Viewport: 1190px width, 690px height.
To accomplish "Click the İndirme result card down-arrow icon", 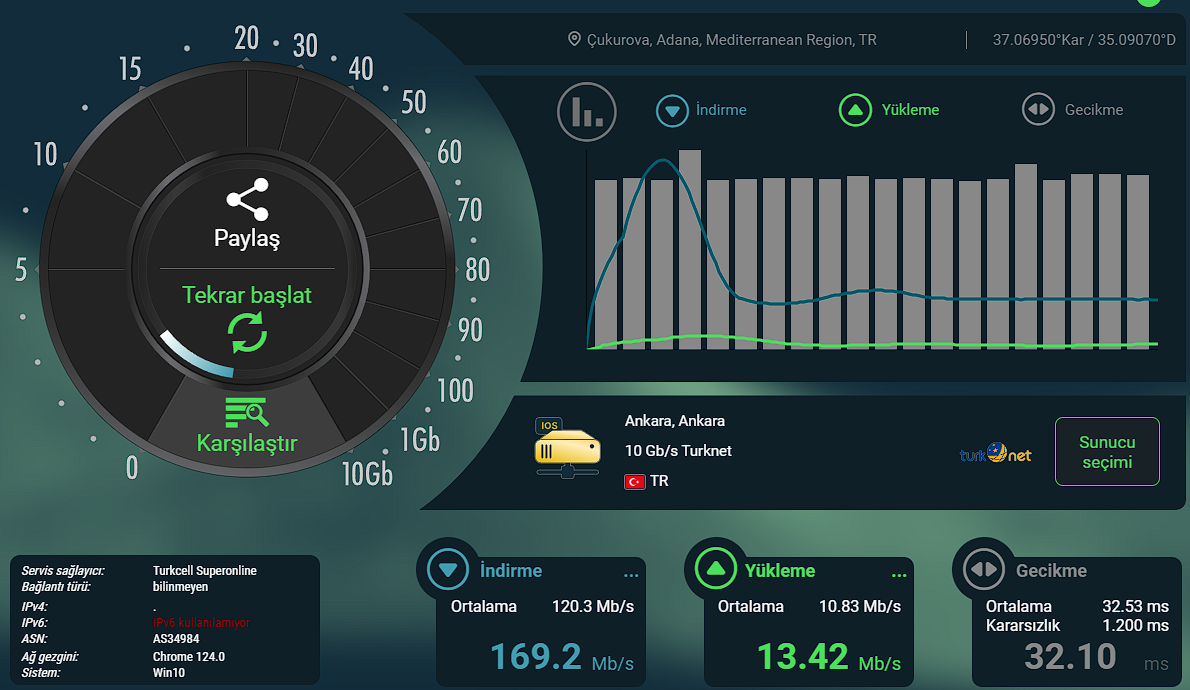I will 448,569.
